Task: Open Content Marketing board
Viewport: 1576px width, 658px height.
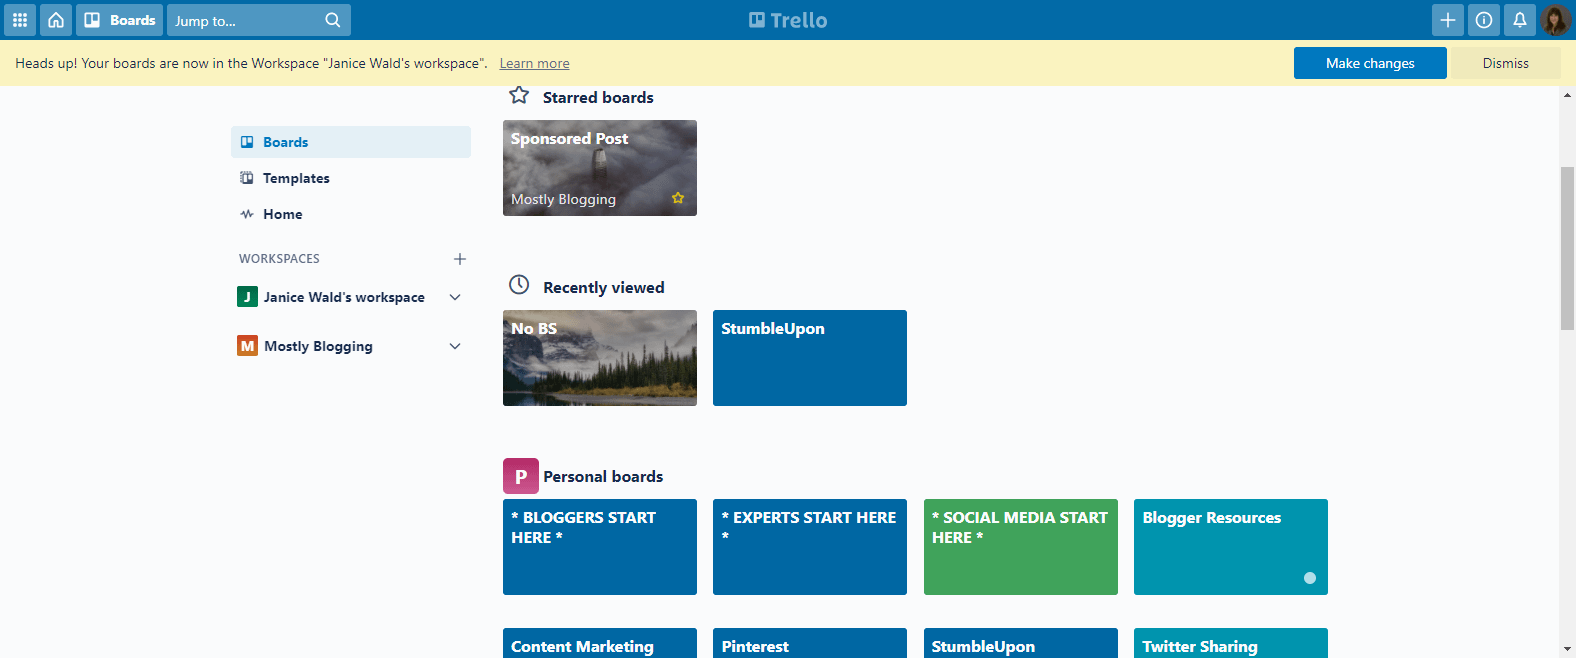Action: click(x=600, y=643)
